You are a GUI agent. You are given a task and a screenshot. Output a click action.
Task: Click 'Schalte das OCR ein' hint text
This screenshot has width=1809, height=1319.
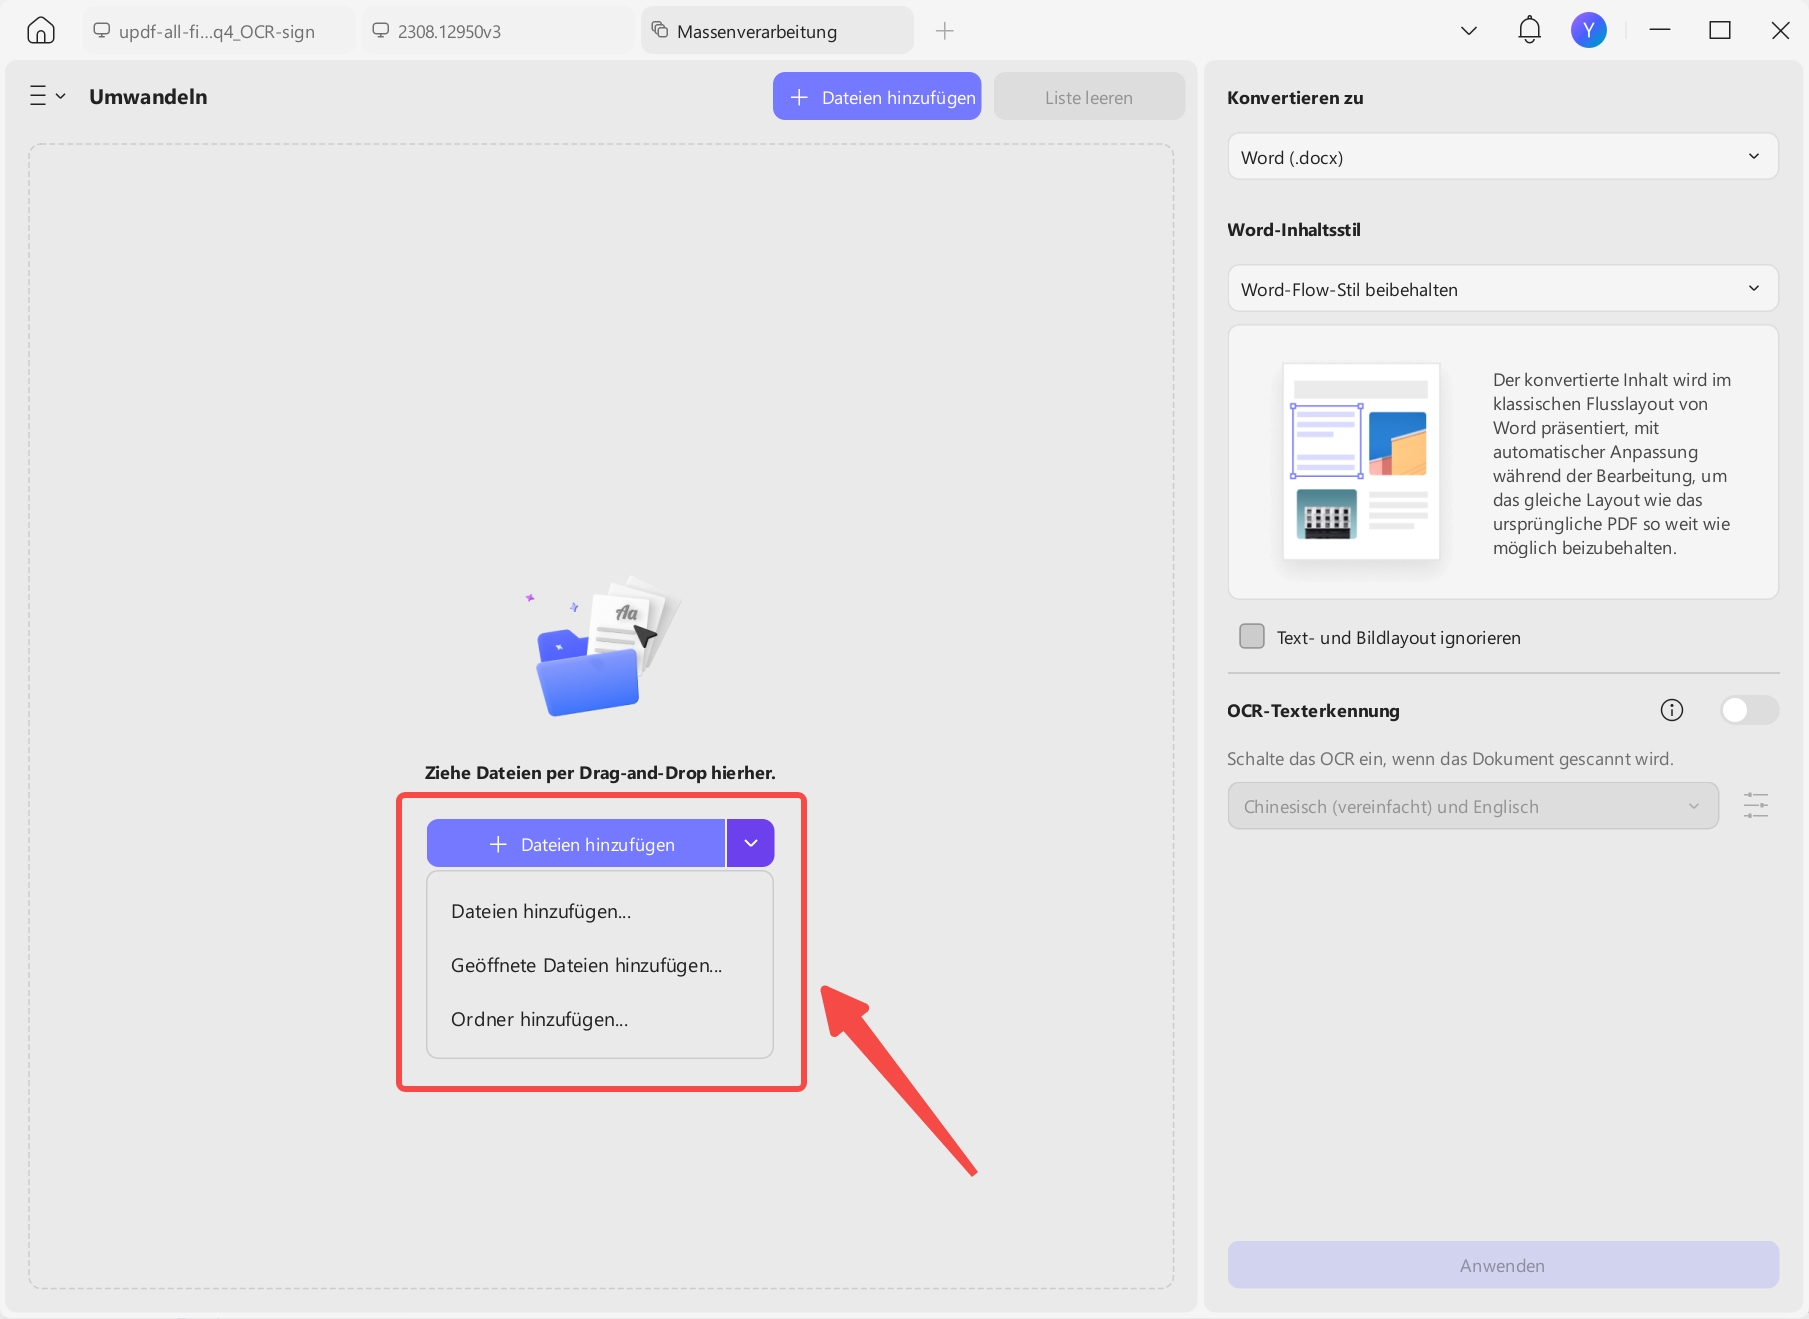[x=1450, y=759]
